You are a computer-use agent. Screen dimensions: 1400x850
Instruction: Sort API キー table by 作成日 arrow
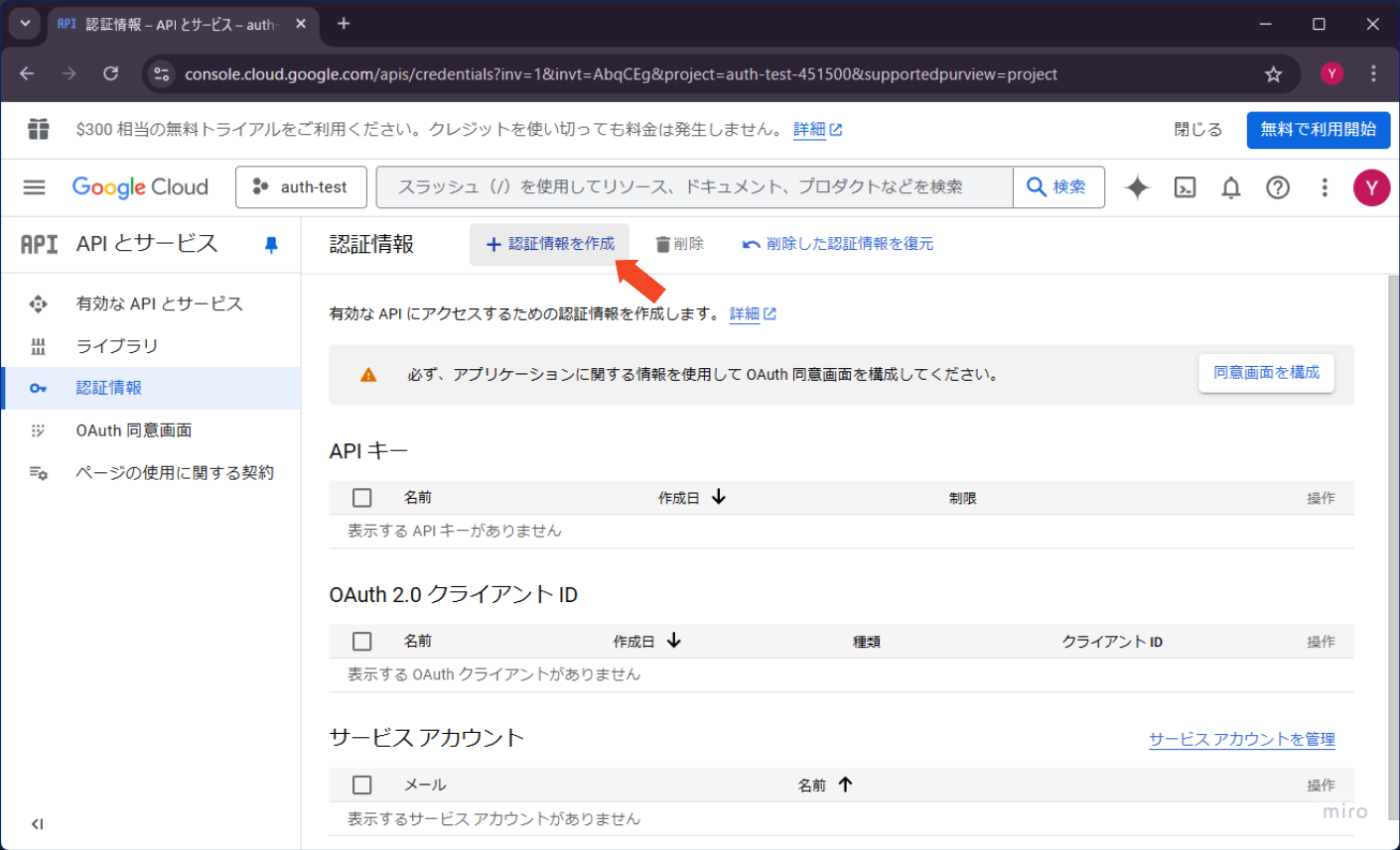718,497
